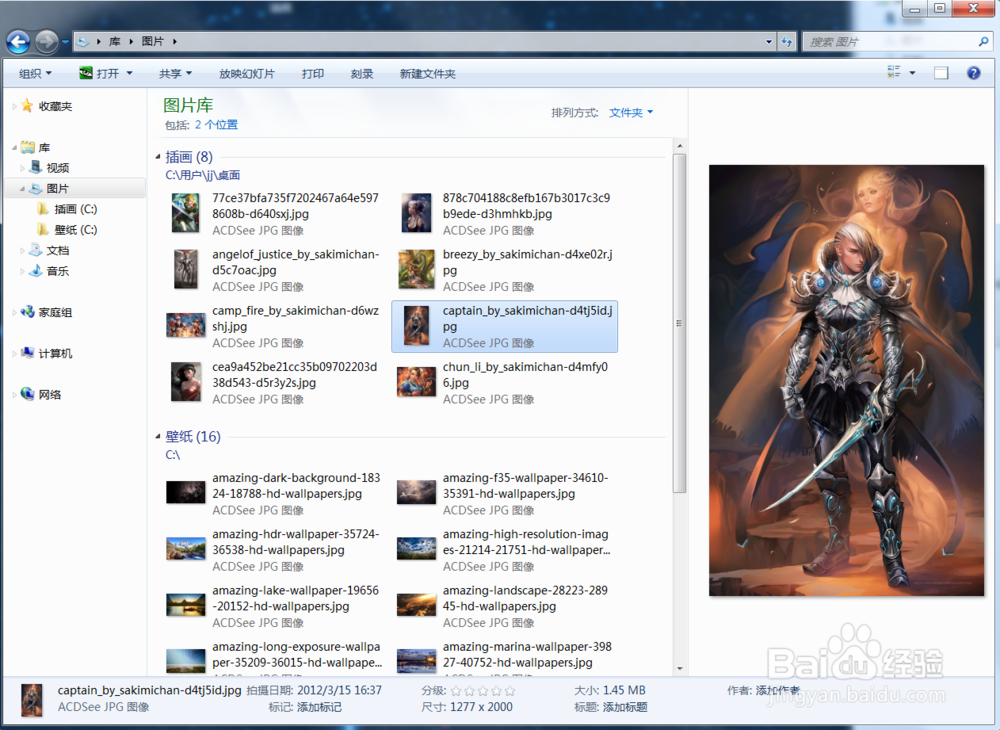This screenshot has width=1000, height=730.
Task: Expand the 视频 tree node arrow
Action: tap(22, 168)
